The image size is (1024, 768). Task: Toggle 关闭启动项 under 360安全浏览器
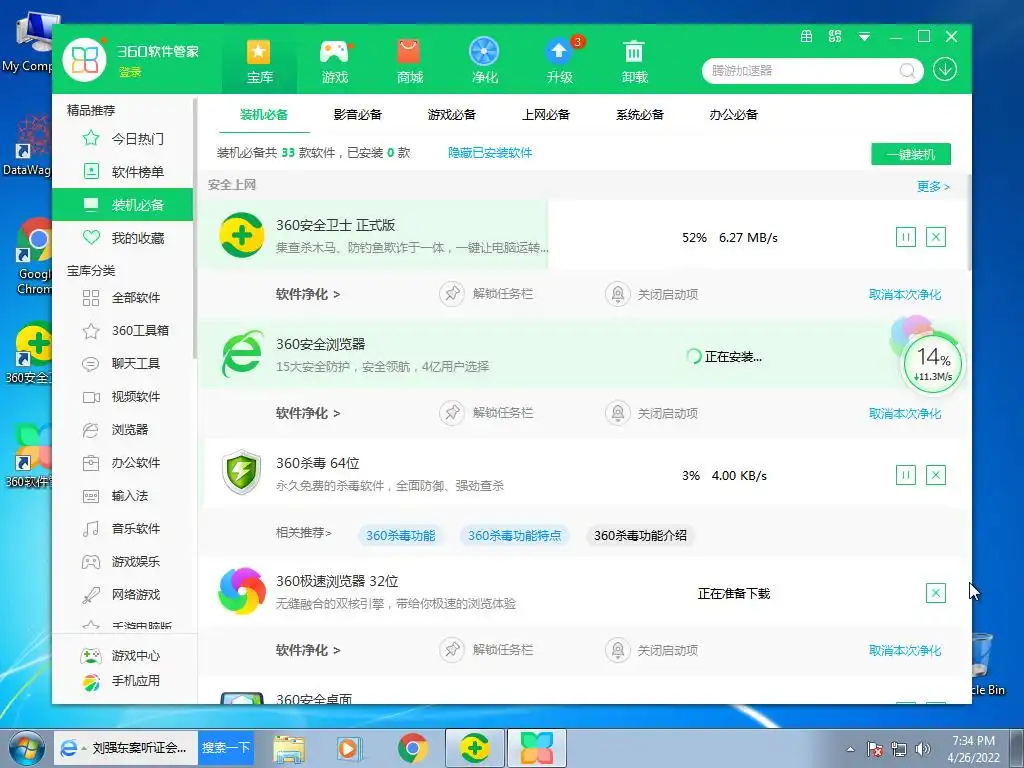652,413
